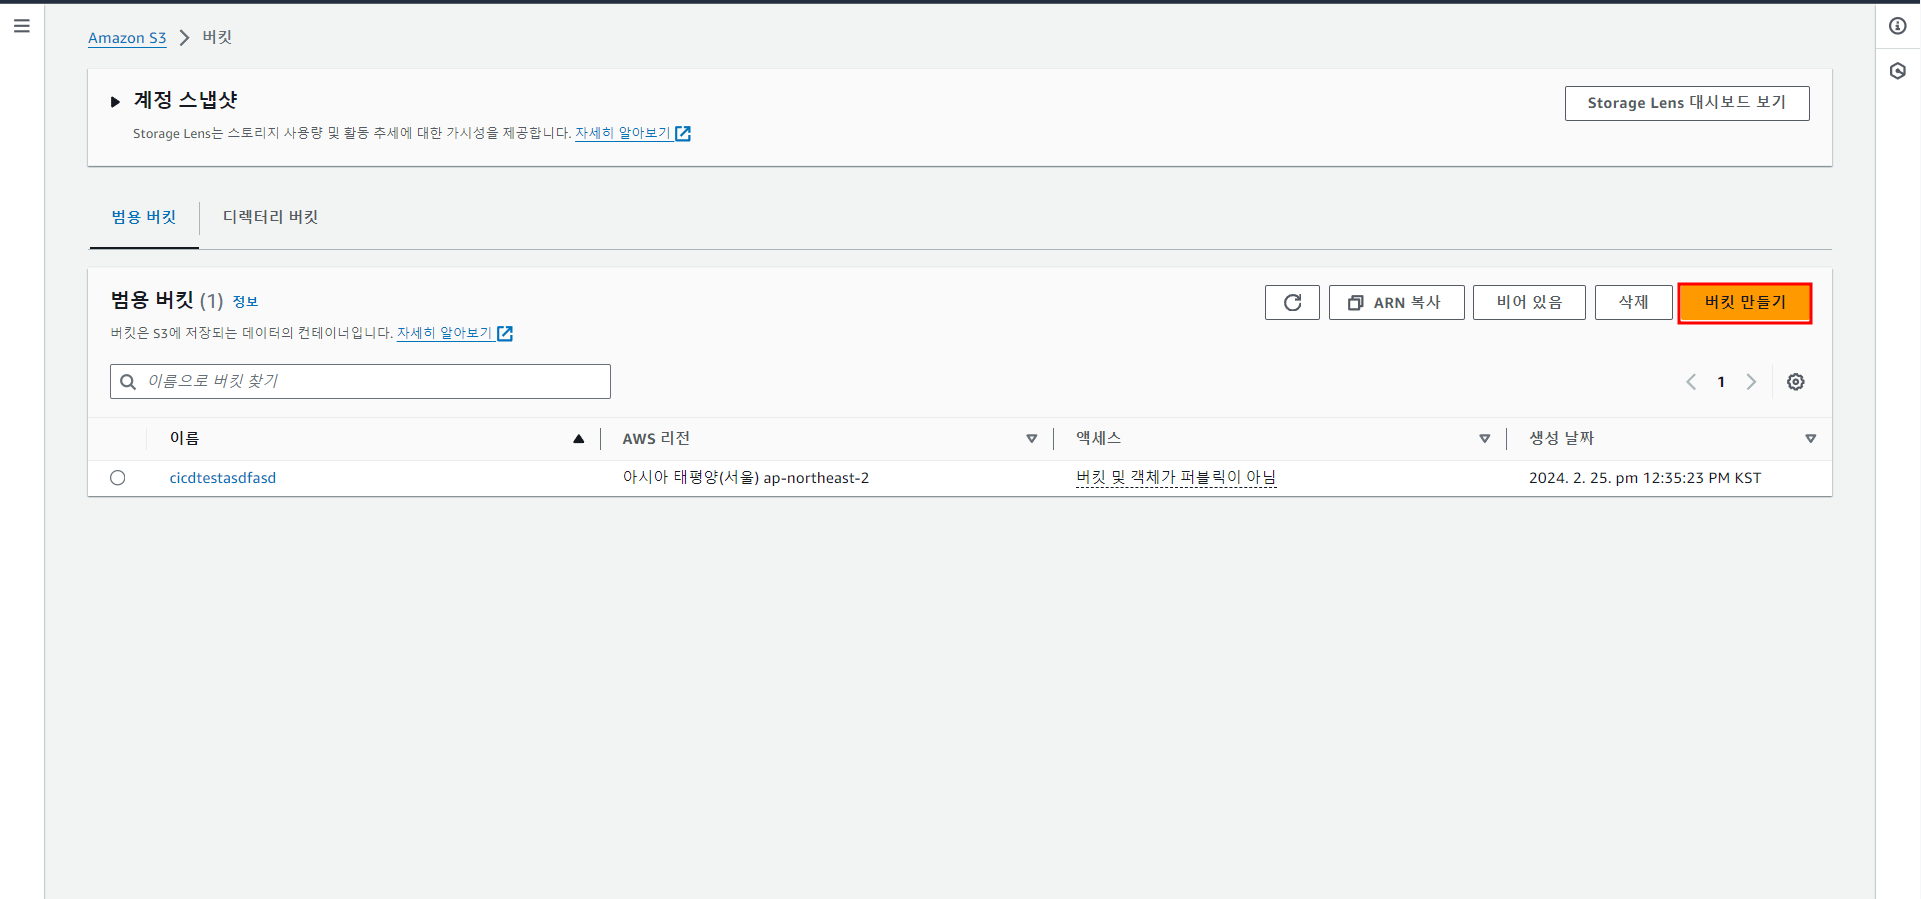Switch to 범용 버킷 tab
This screenshot has height=899, width=1921.
tap(144, 217)
